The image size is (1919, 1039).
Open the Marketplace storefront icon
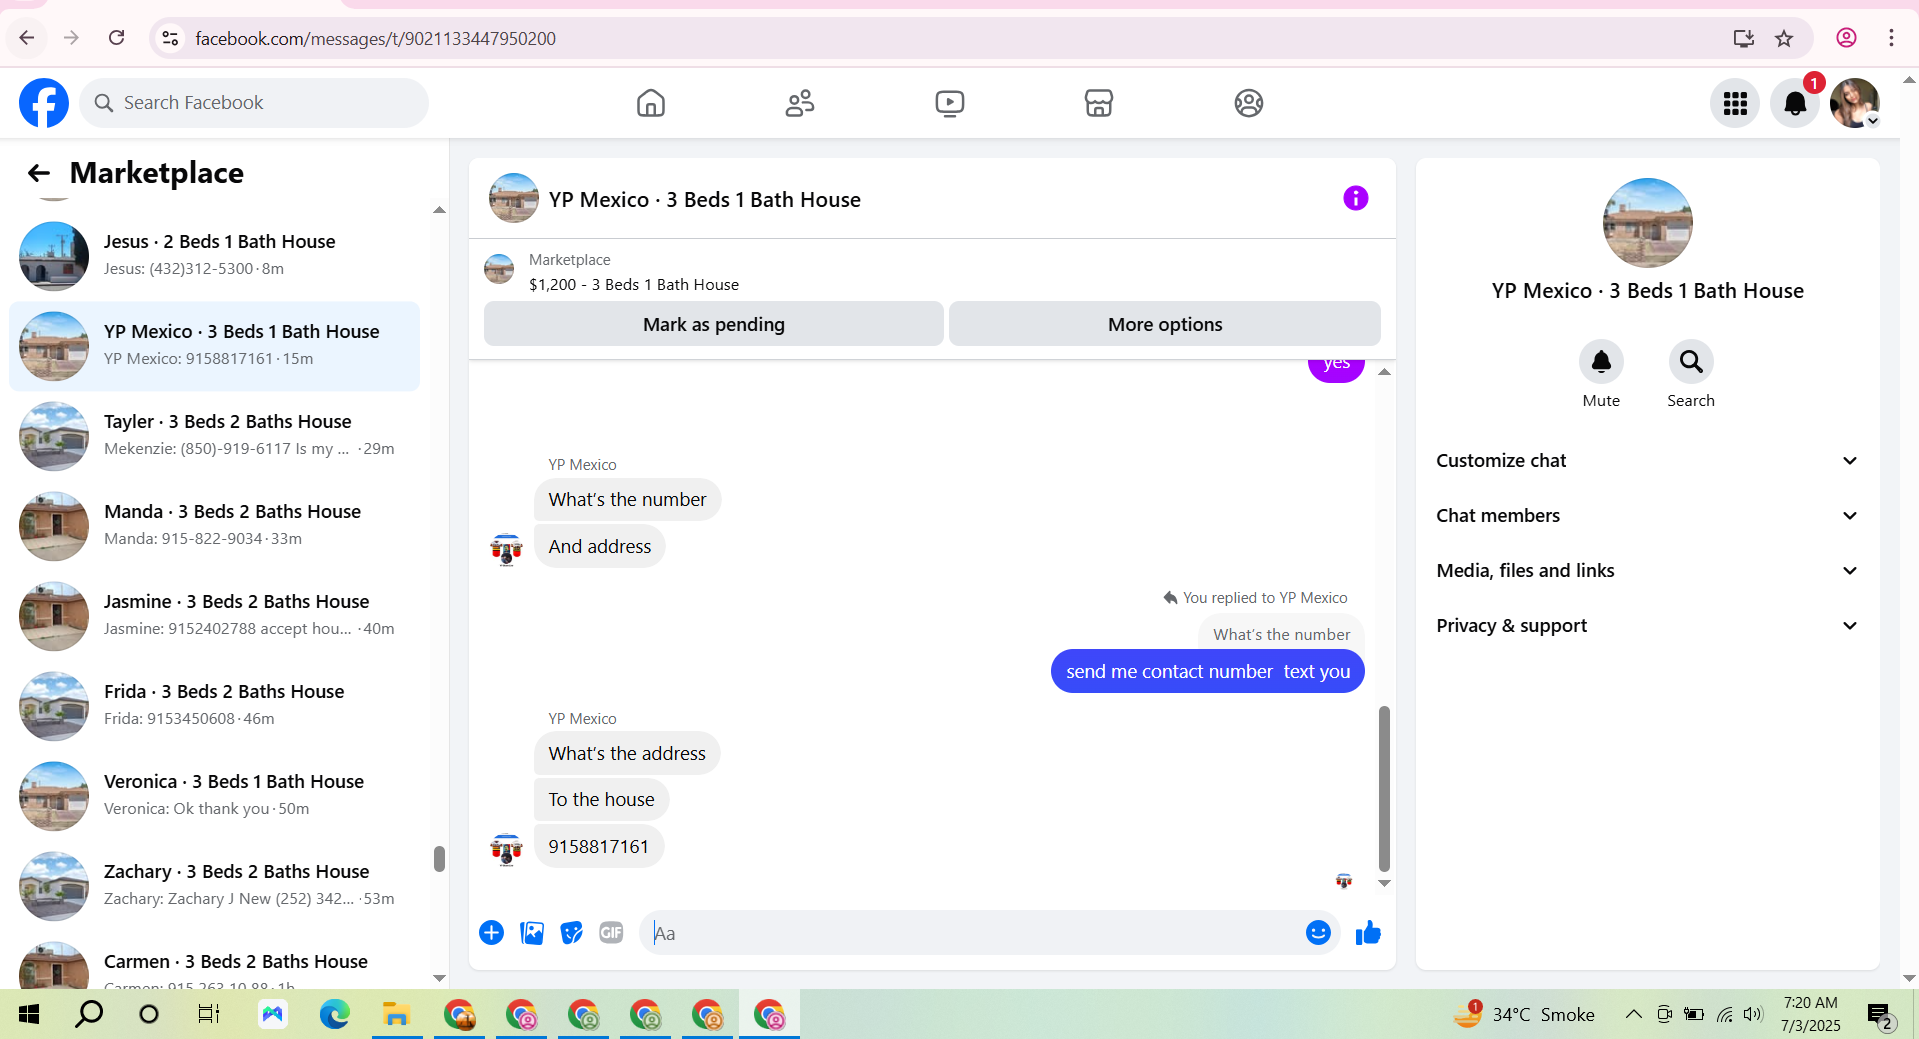(x=1099, y=103)
